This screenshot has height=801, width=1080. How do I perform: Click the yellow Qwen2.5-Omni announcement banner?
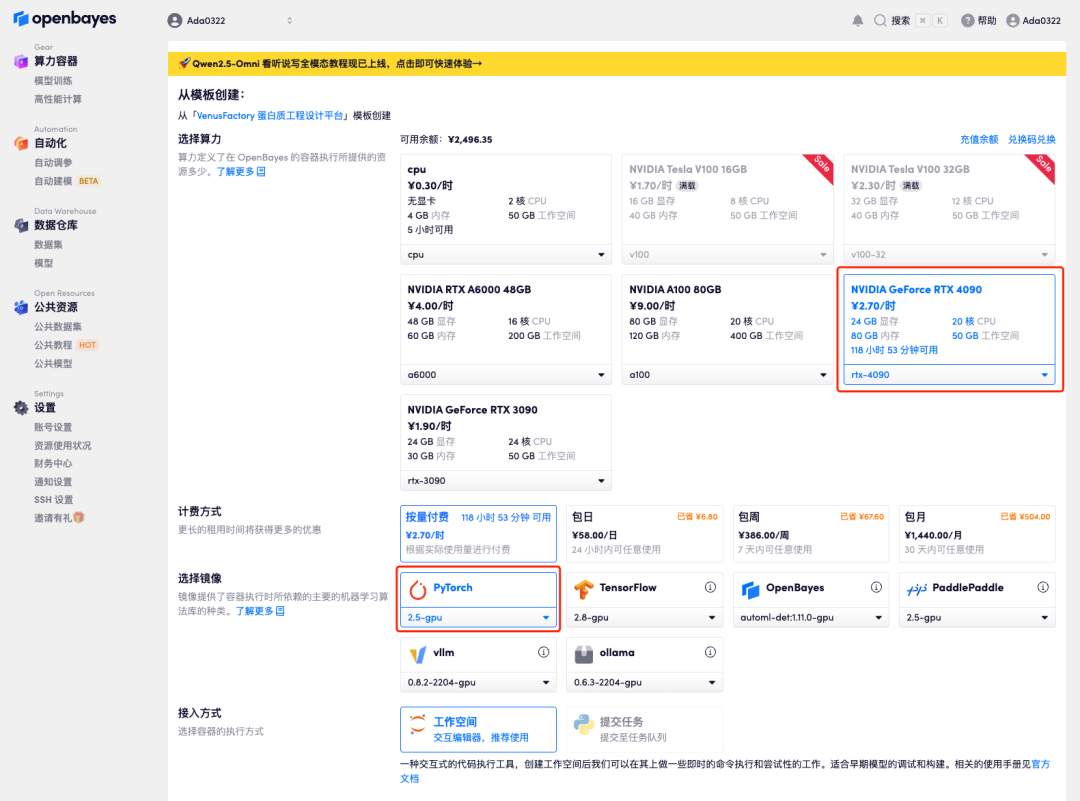(611, 64)
